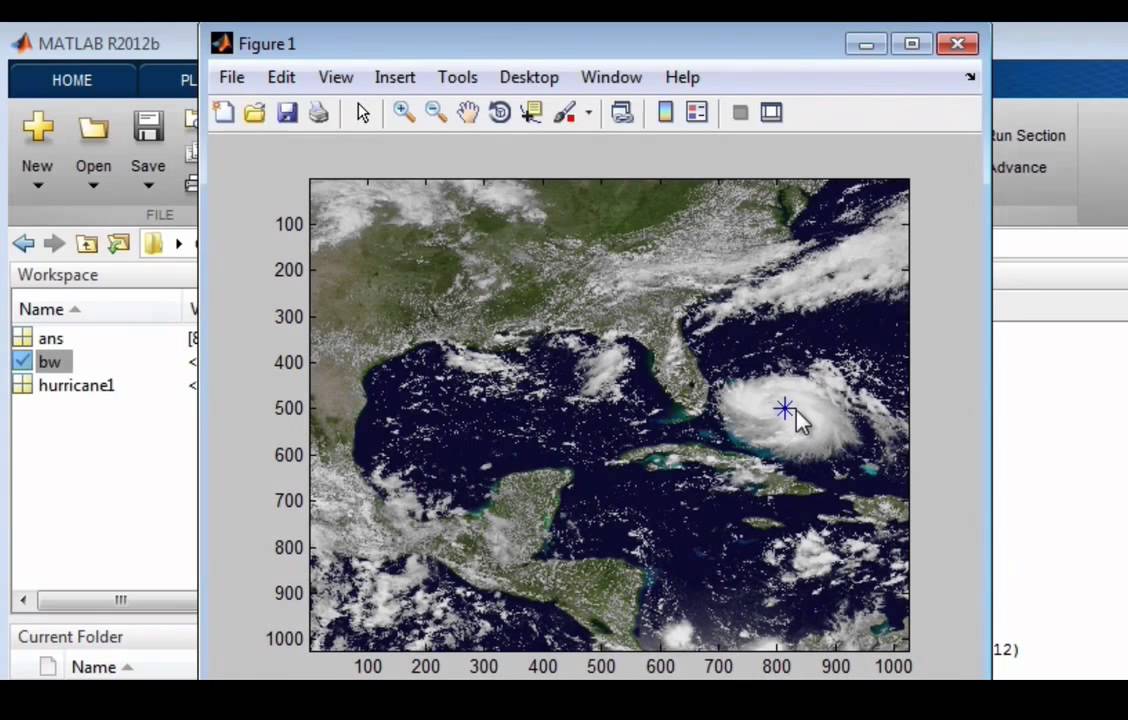The width and height of the screenshot is (1128, 720).
Task: Switch to MATLAB HOME tab
Action: pos(72,80)
